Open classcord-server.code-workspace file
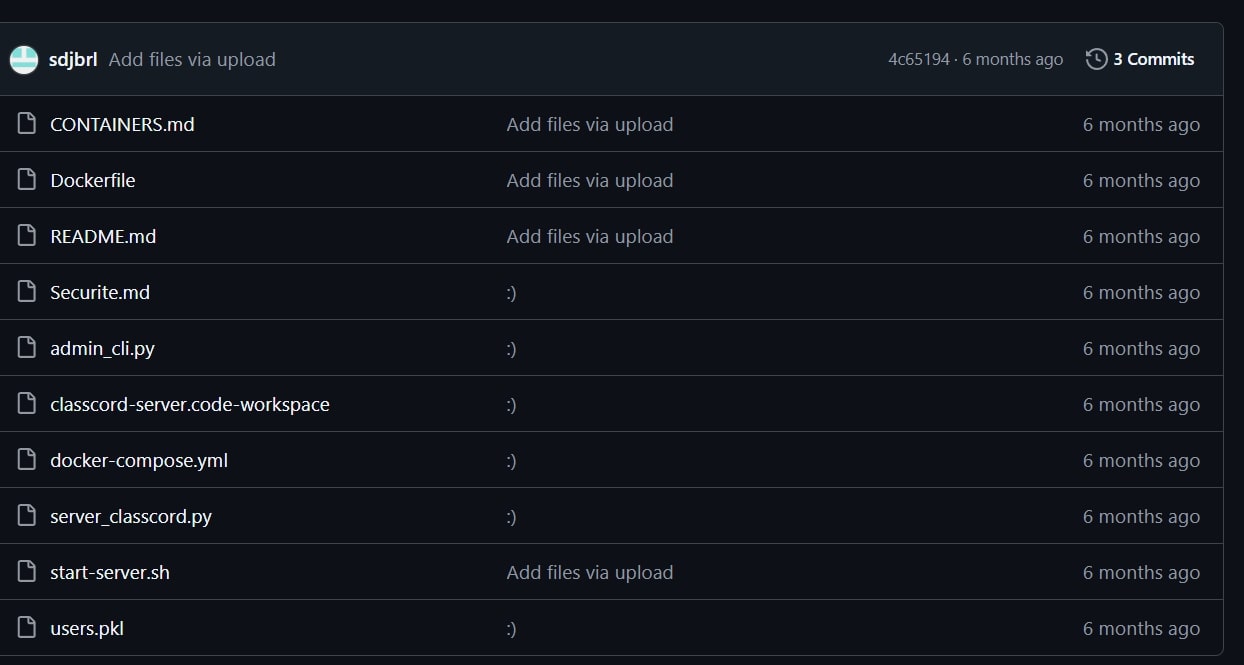Image resolution: width=1244 pixels, height=665 pixels. point(190,404)
